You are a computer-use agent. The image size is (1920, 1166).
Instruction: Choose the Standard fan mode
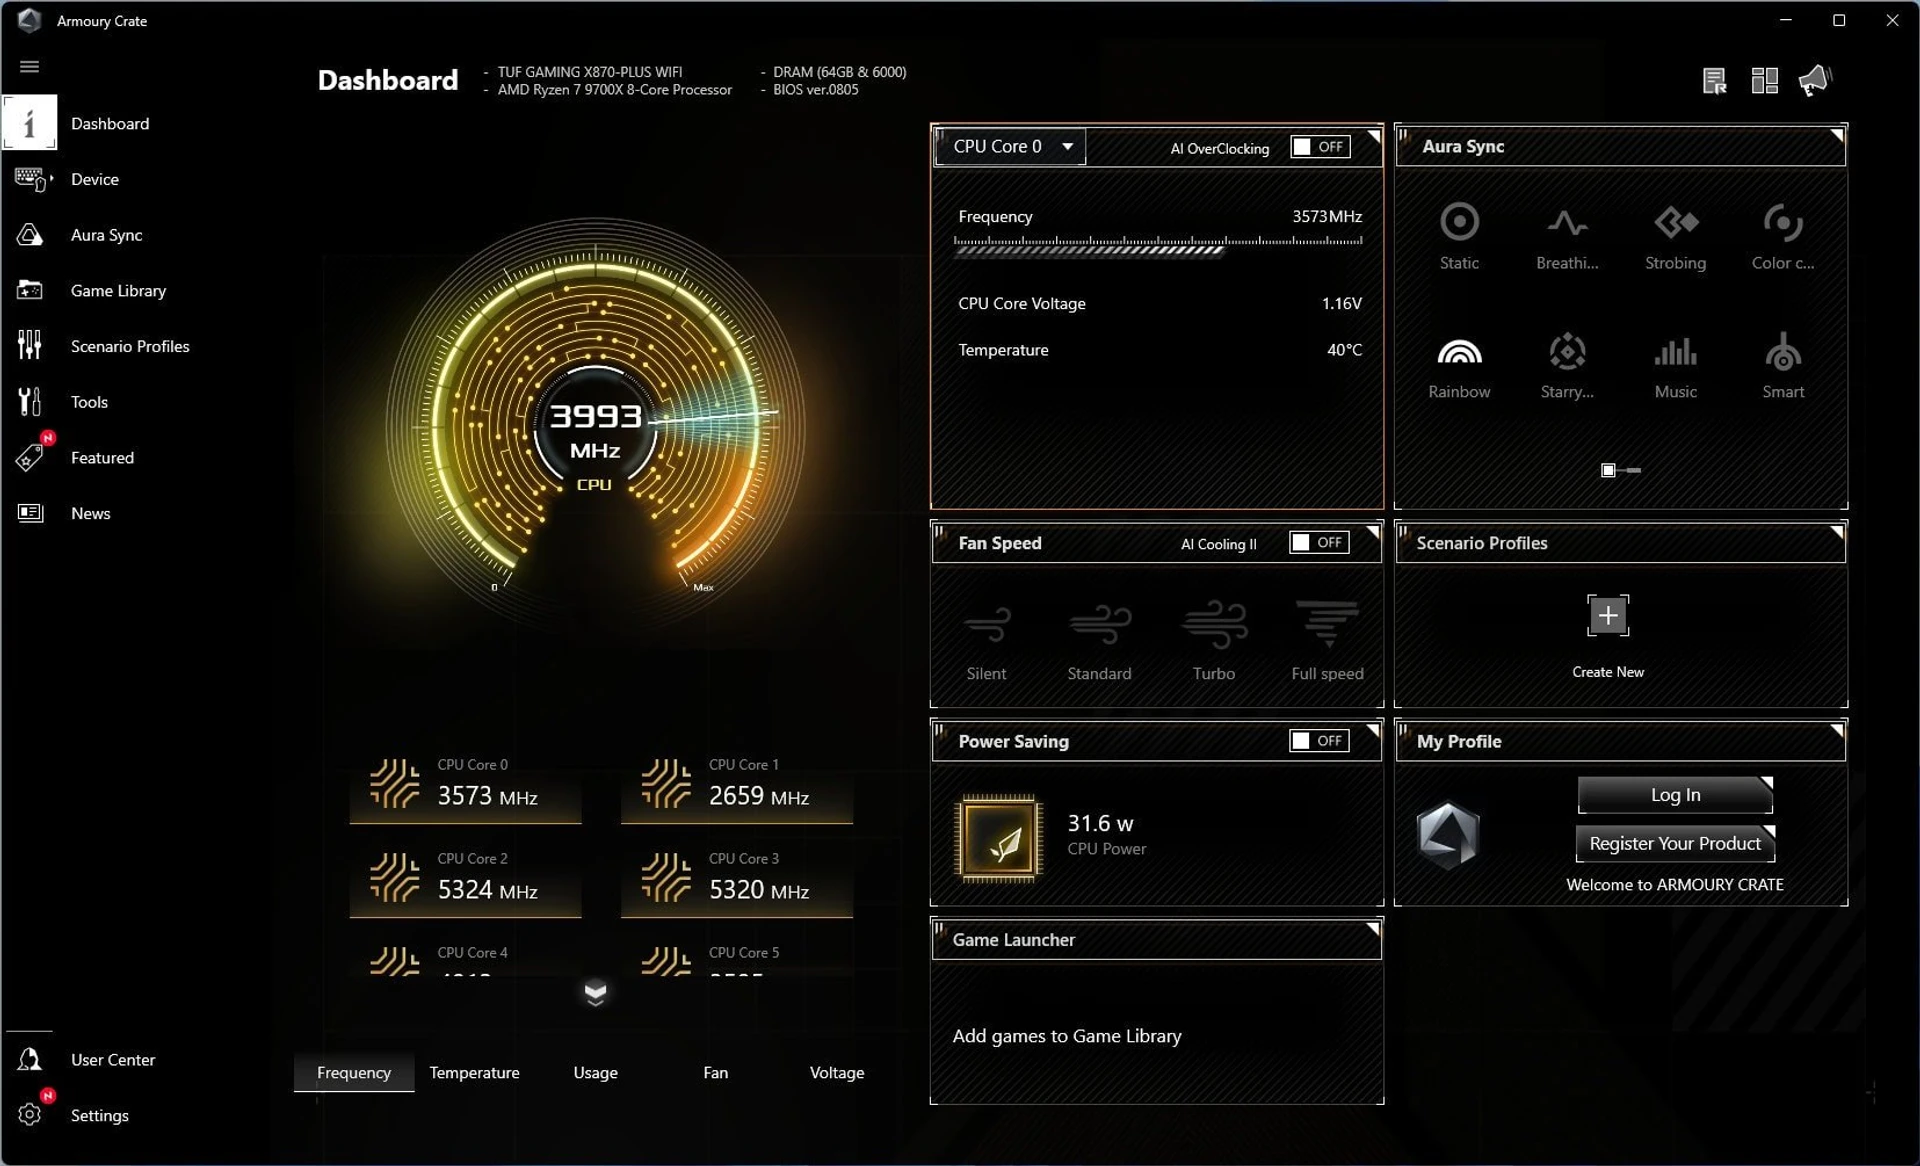pos(1099,641)
